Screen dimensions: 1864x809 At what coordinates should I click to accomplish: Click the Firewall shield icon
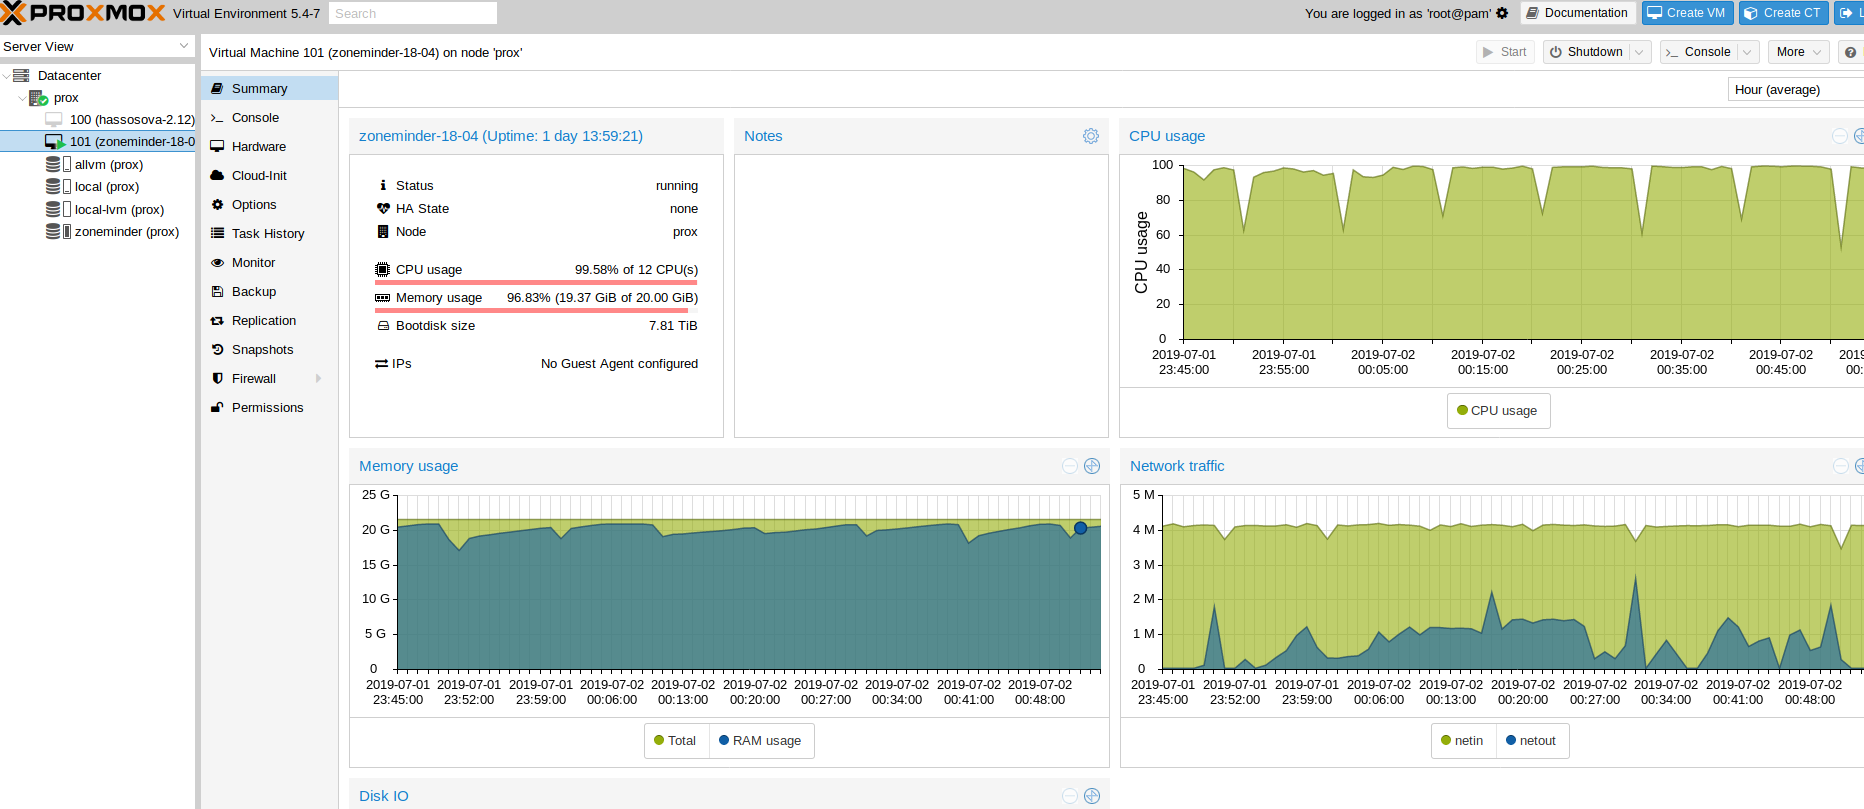pyautogui.click(x=217, y=378)
